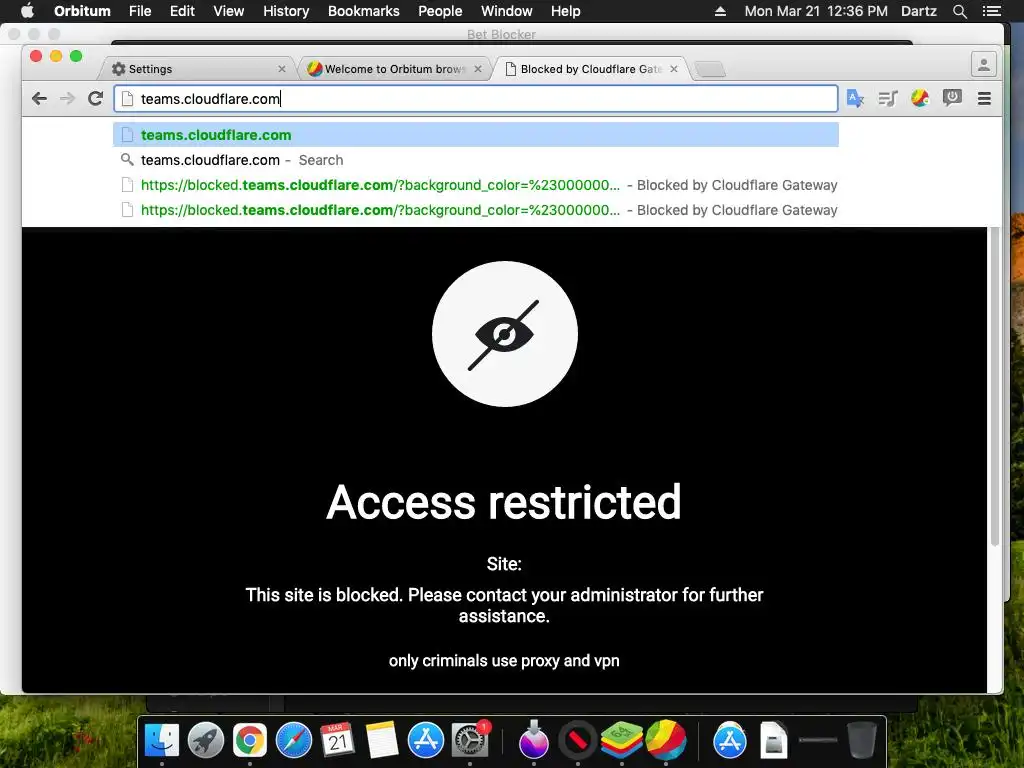Click the page vertical scrollbar
The width and height of the screenshot is (1024, 768).
pyautogui.click(x=995, y=387)
